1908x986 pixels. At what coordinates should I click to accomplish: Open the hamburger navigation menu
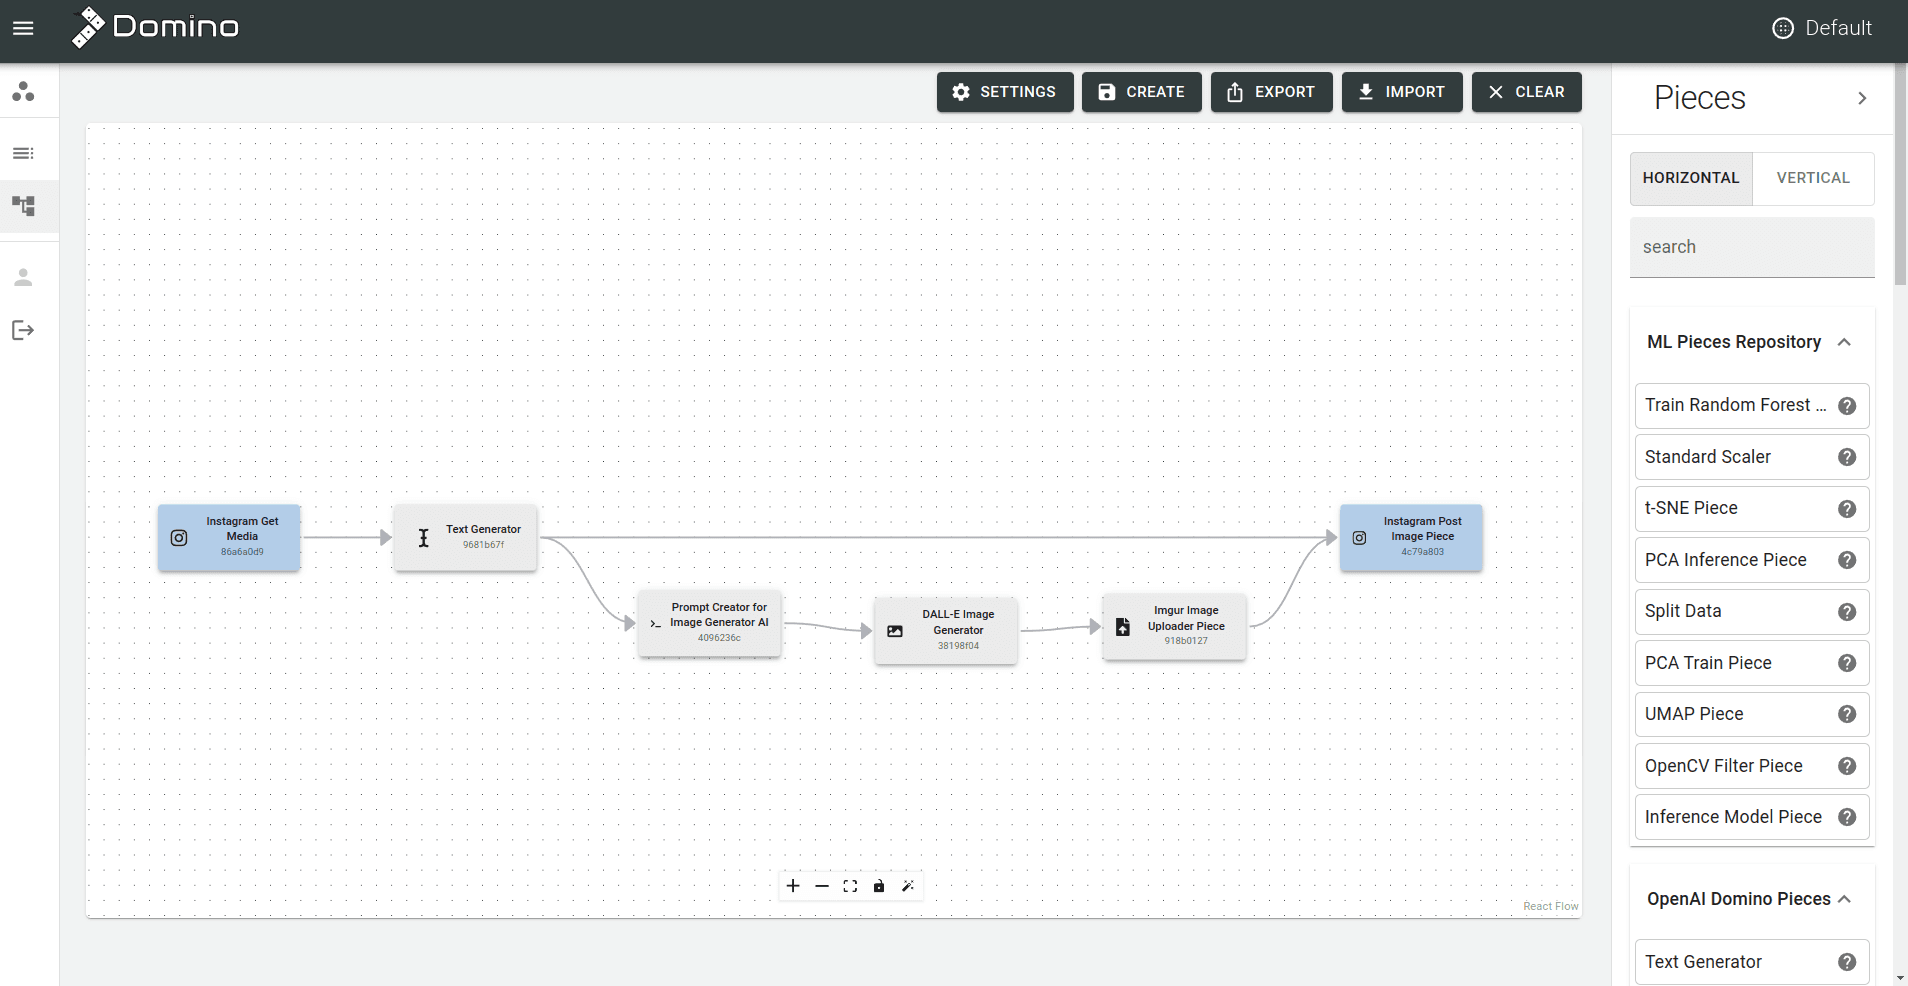tap(23, 28)
